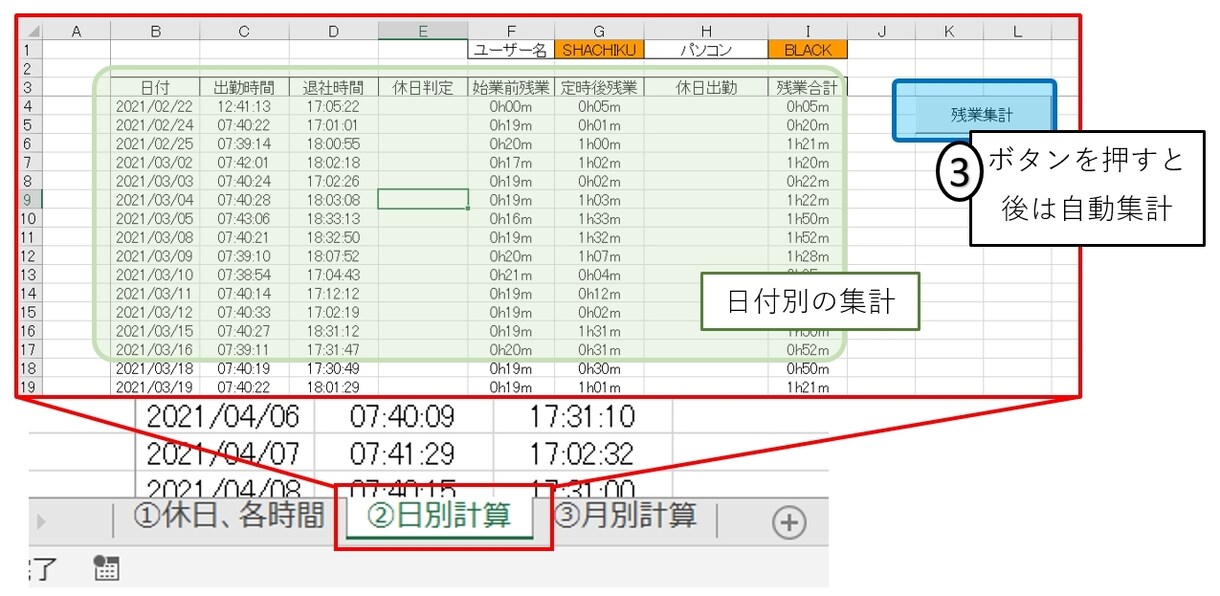Select column H header
This screenshot has height=596, width=1220.
coord(706,31)
